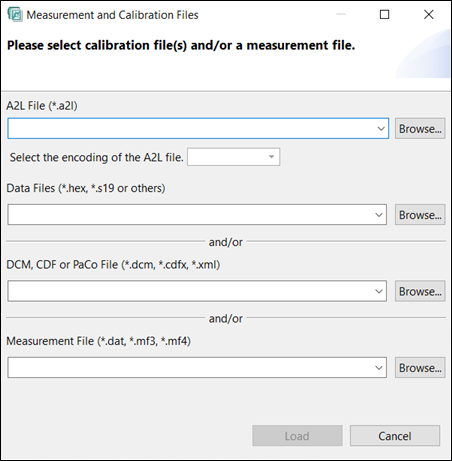Focus the A2L File path field

tap(191, 128)
